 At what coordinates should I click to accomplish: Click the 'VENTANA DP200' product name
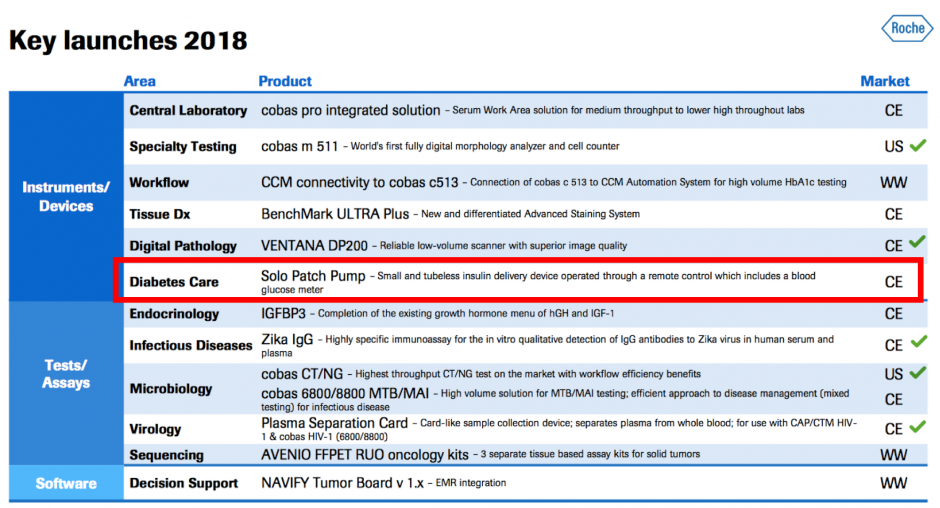tap(314, 246)
